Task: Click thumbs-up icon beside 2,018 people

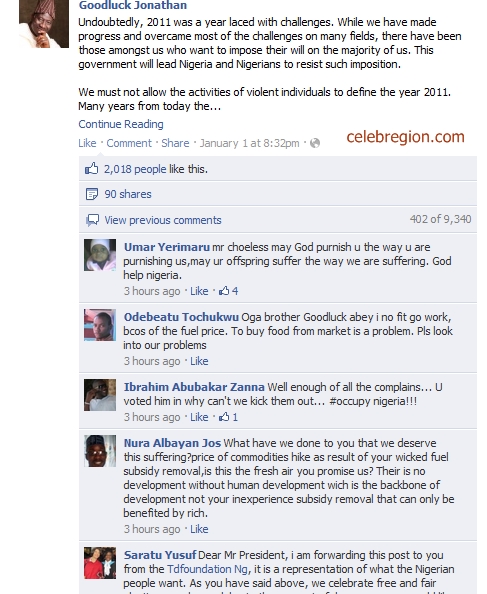Action: pos(91,169)
